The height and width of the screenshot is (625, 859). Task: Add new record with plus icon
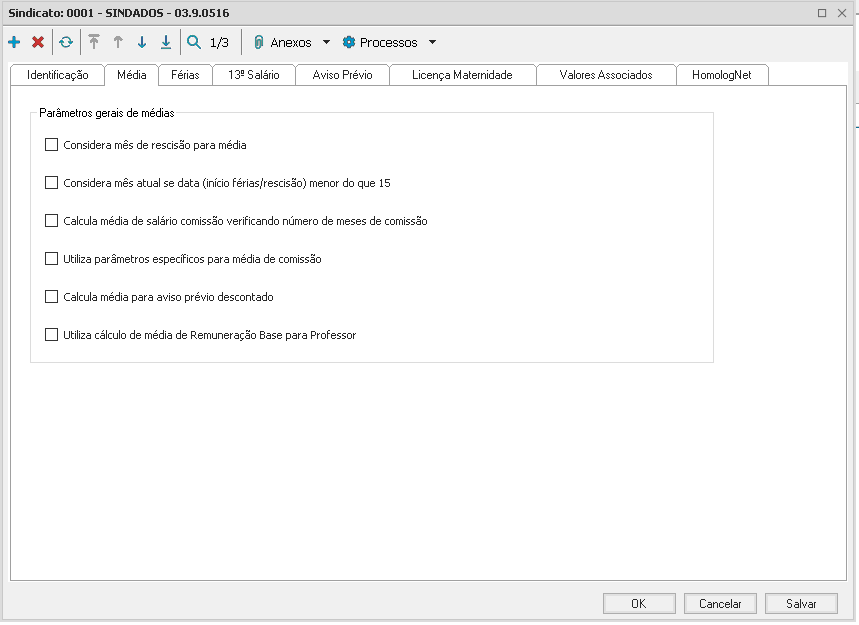click(x=14, y=42)
